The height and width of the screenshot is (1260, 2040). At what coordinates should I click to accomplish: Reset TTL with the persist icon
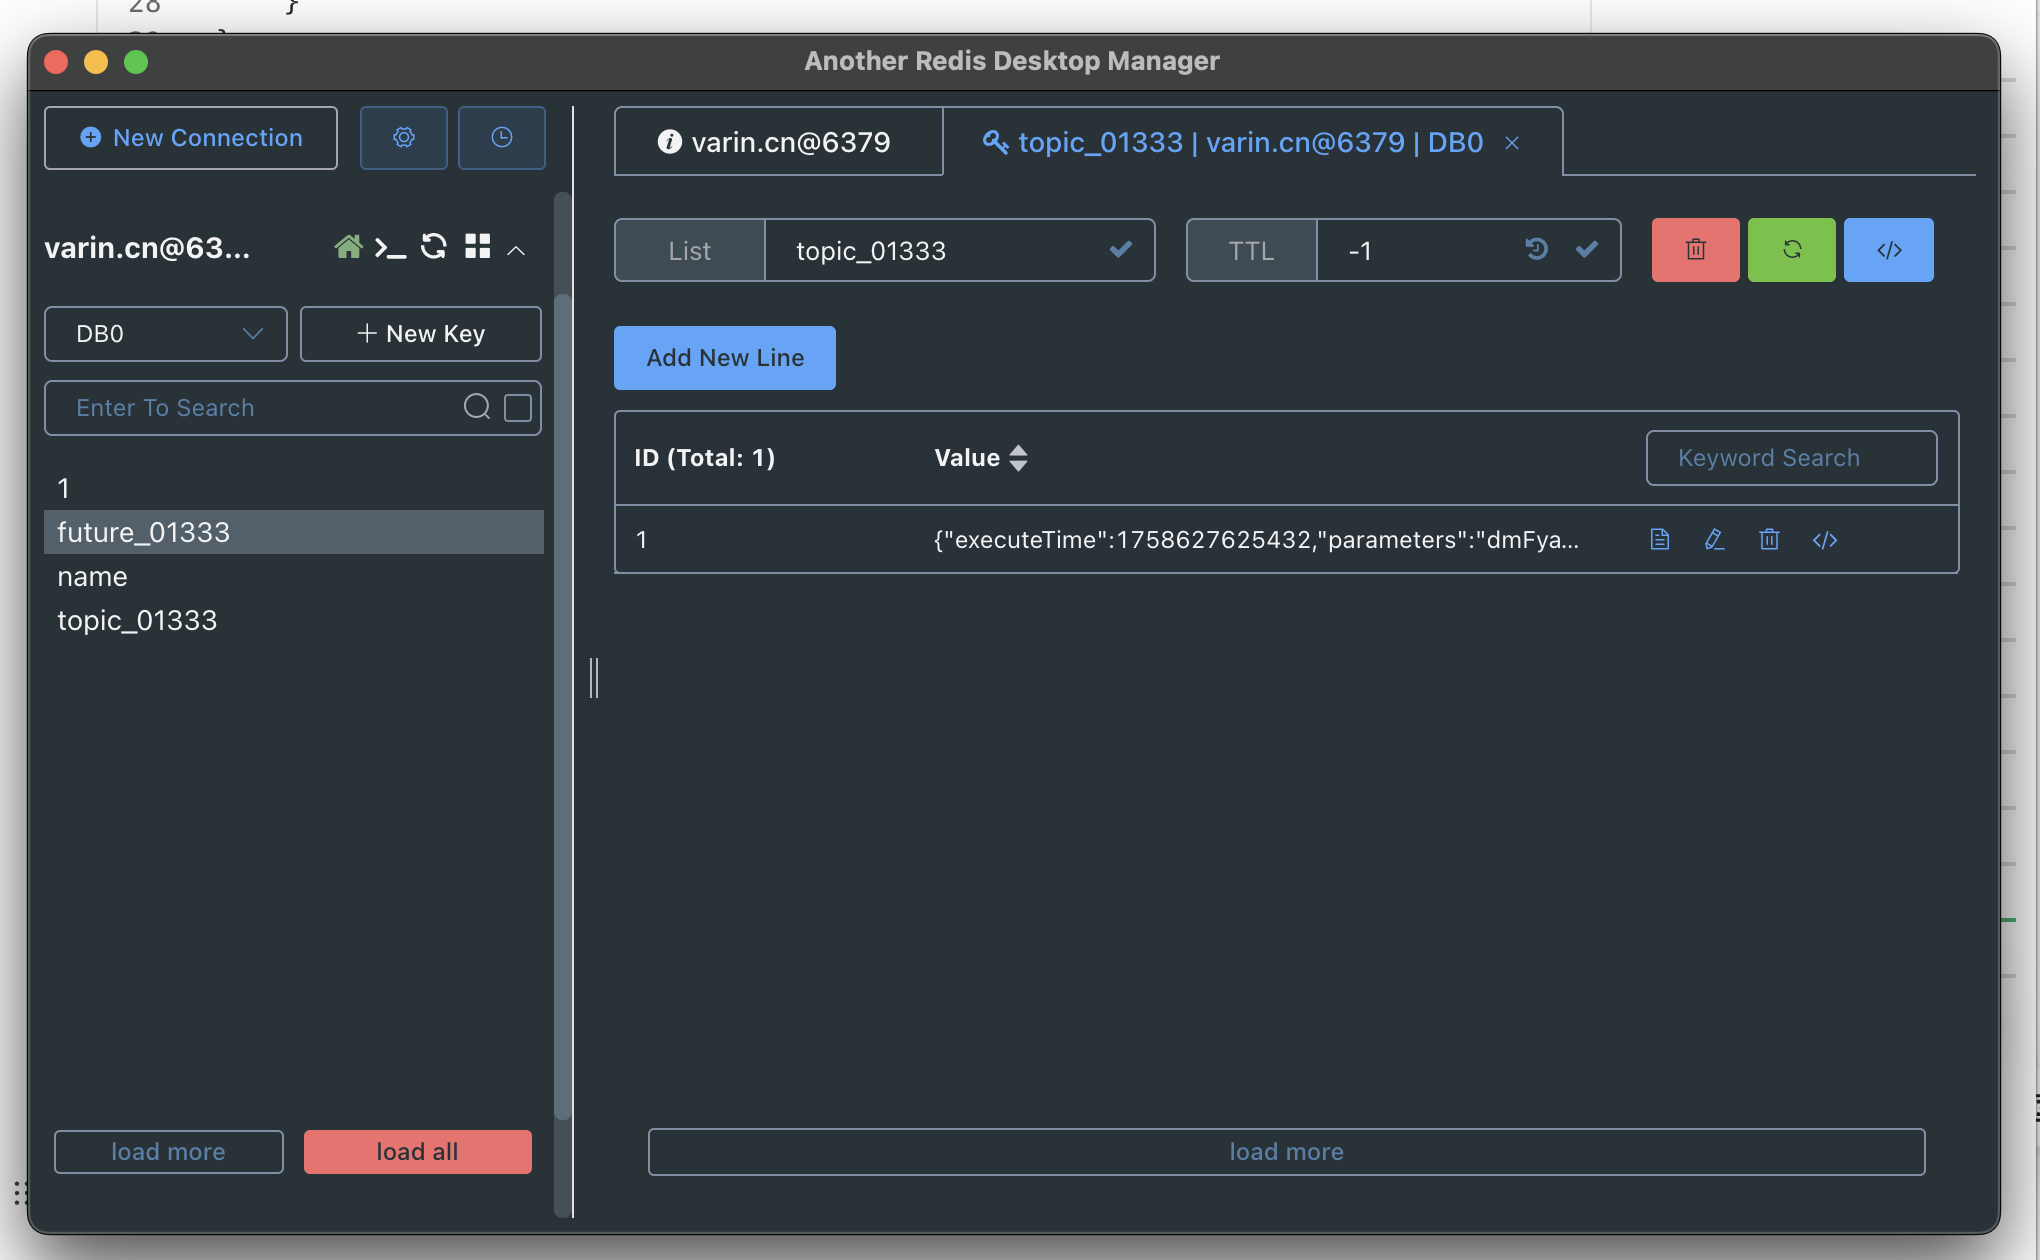pyautogui.click(x=1537, y=249)
